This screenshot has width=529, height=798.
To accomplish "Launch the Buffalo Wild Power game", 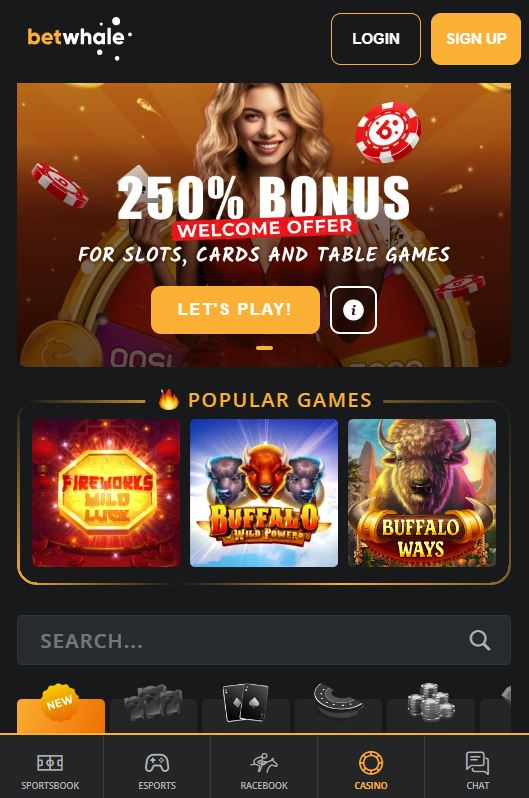I will point(264,493).
